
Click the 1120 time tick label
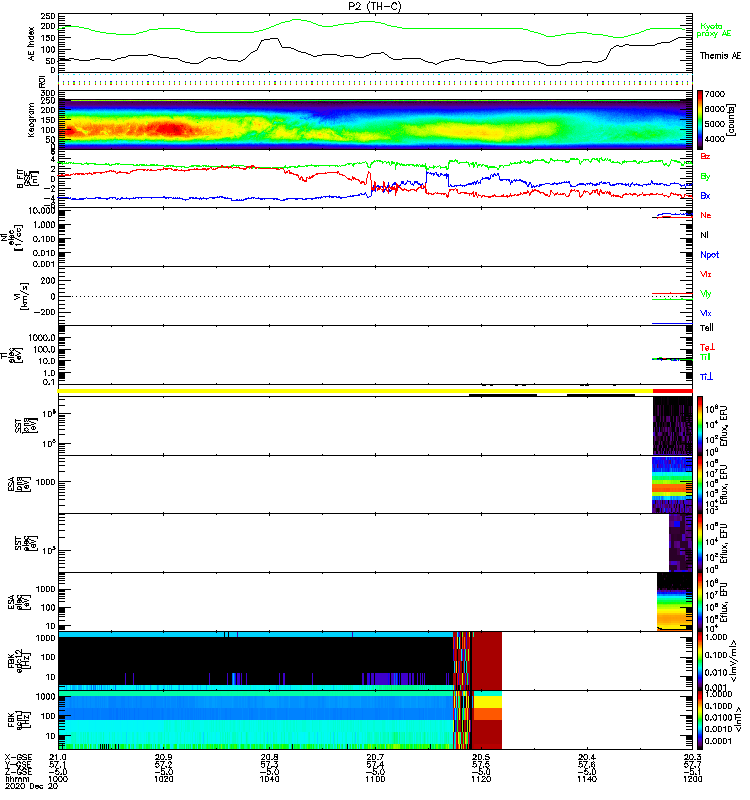tap(481, 779)
